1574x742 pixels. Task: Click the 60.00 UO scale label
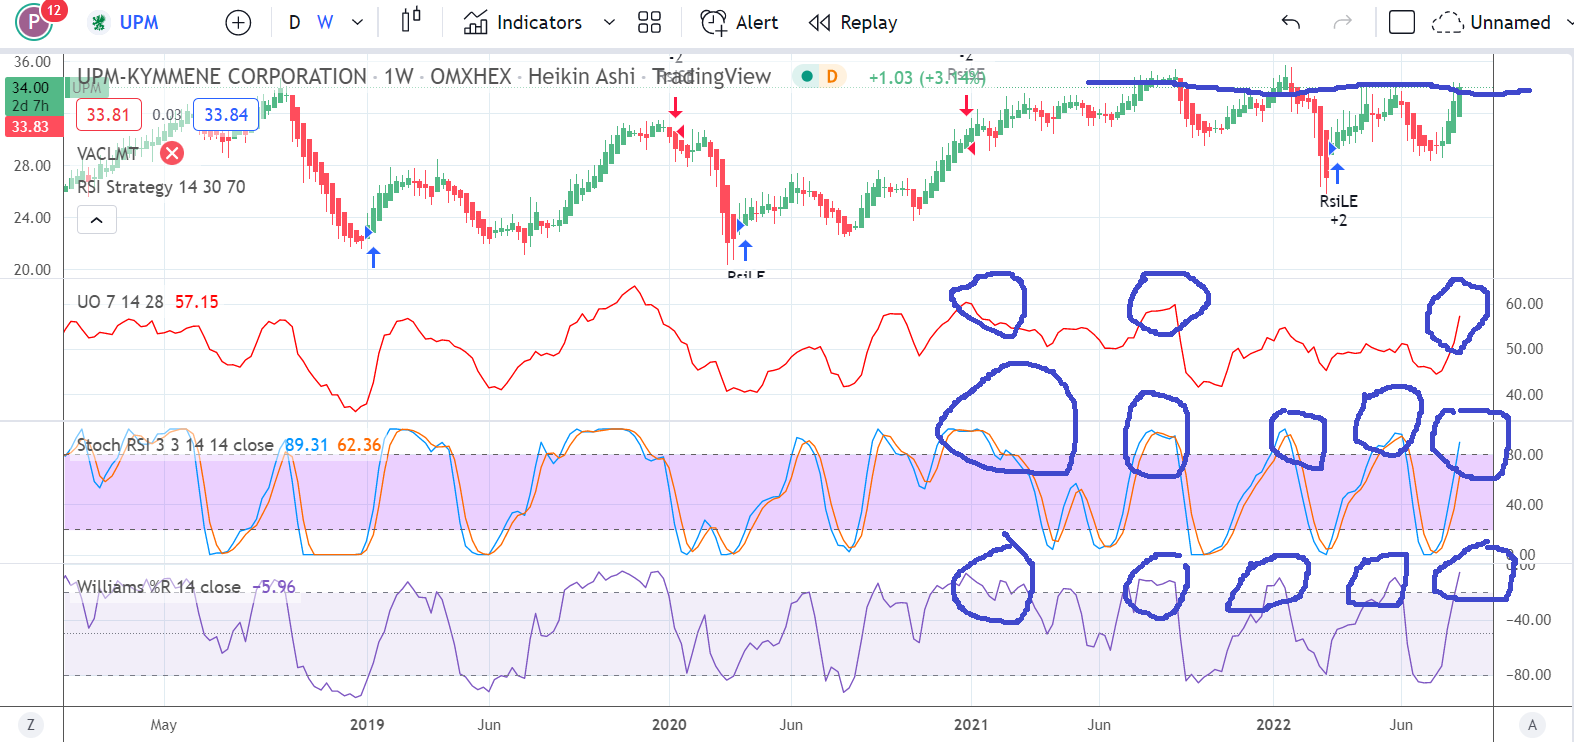coord(1524,304)
